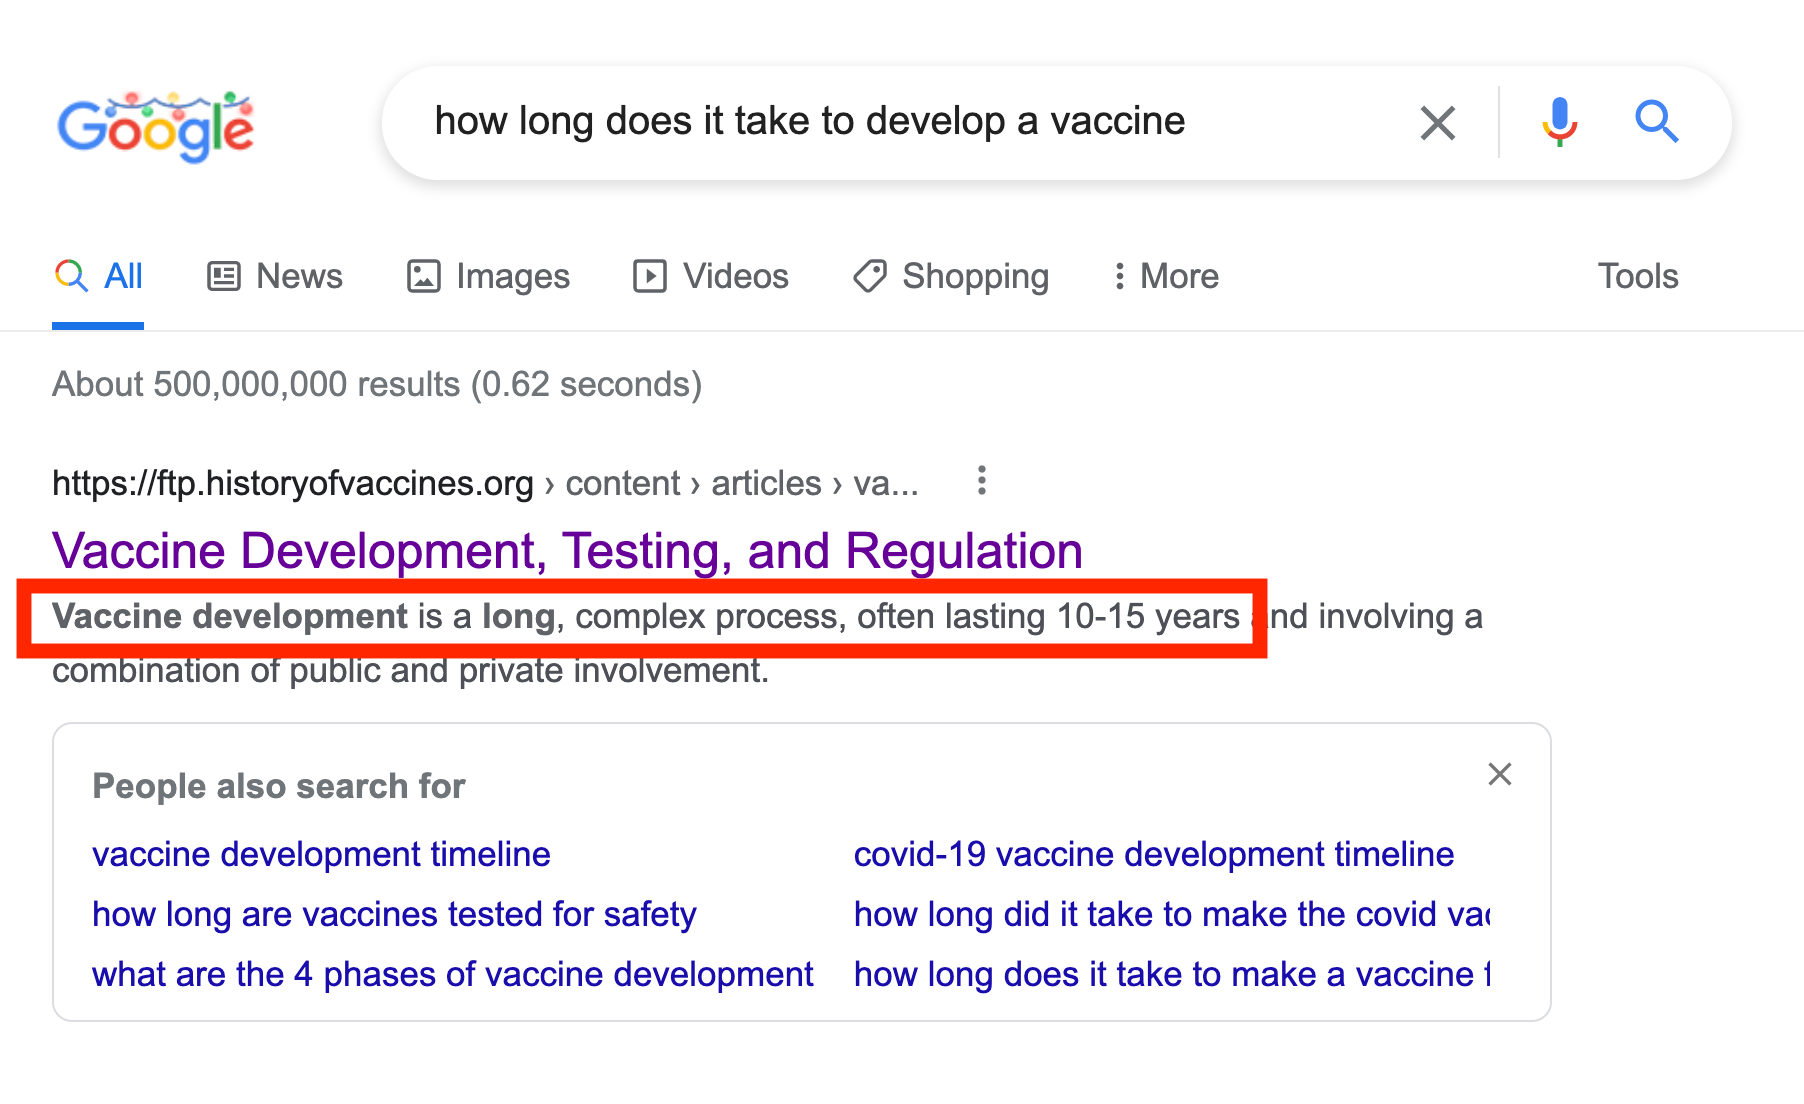Image resolution: width=1804 pixels, height=1104 pixels.
Task: Close the People also search for box
Action: click(x=1499, y=774)
